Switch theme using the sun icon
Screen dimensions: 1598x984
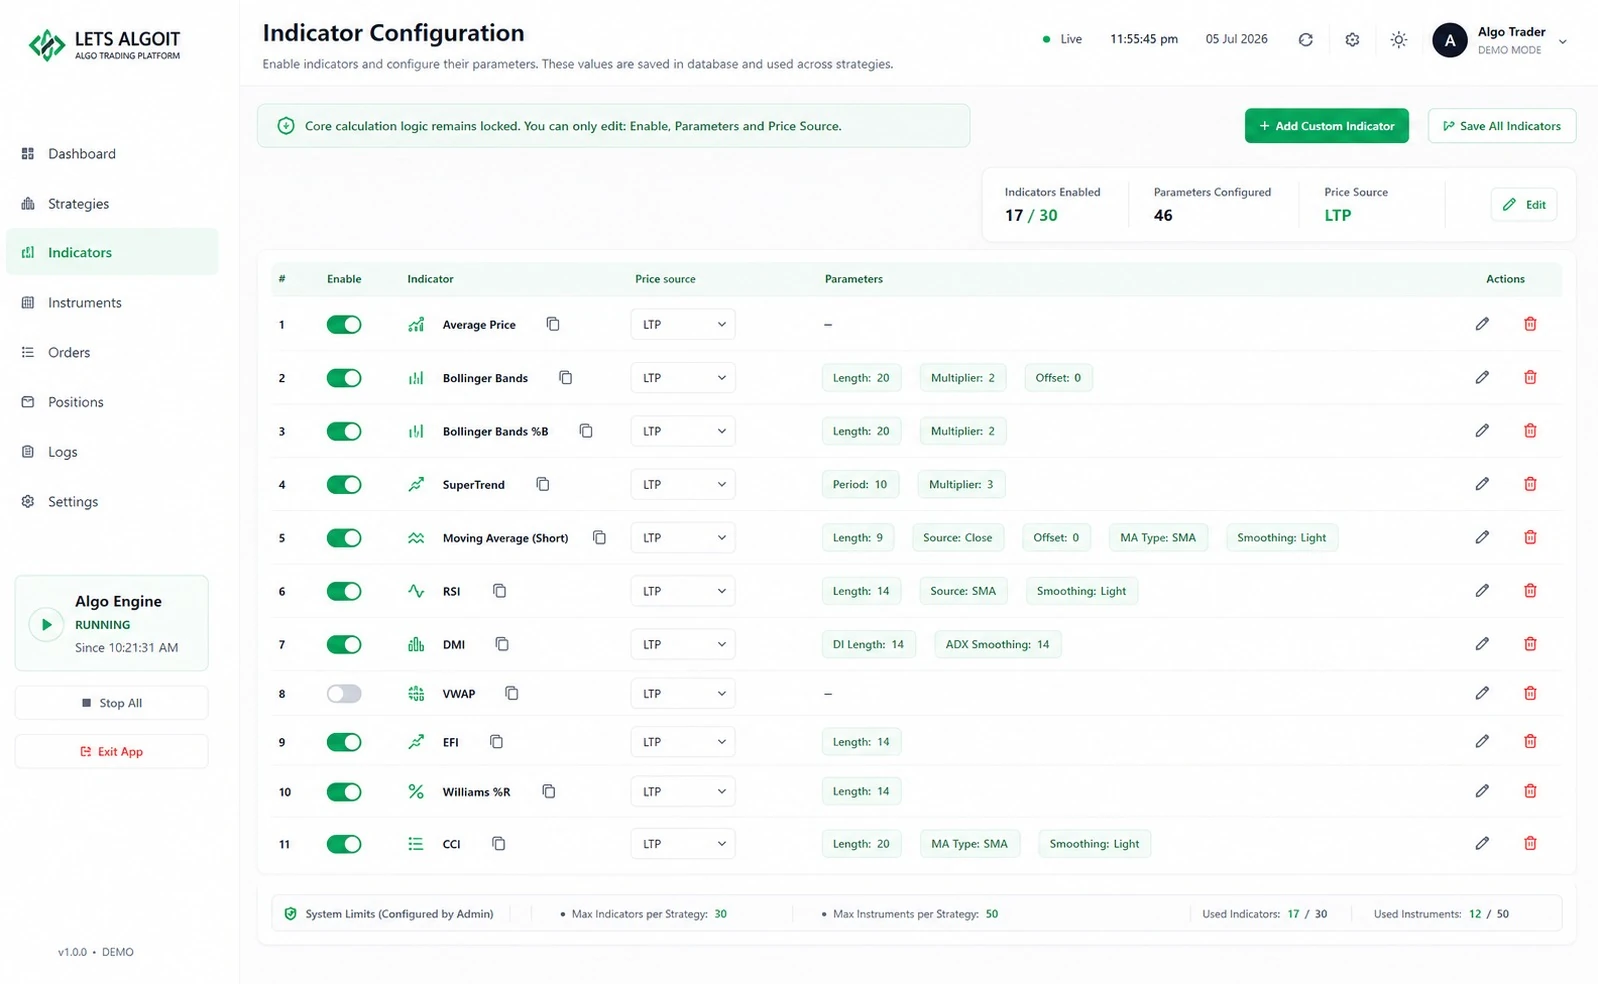1399,40
